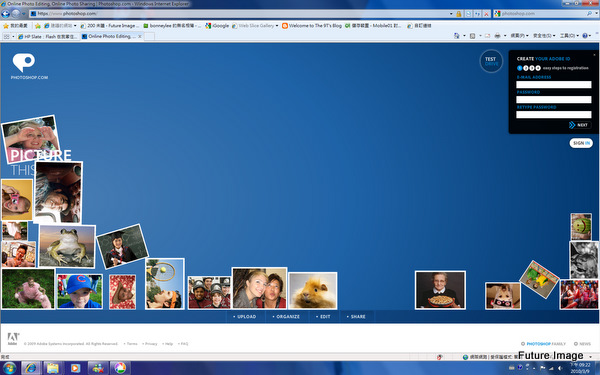Launch Internet Explorer from taskbar
Viewport: 600px width, 375px height.
[x=31, y=368]
